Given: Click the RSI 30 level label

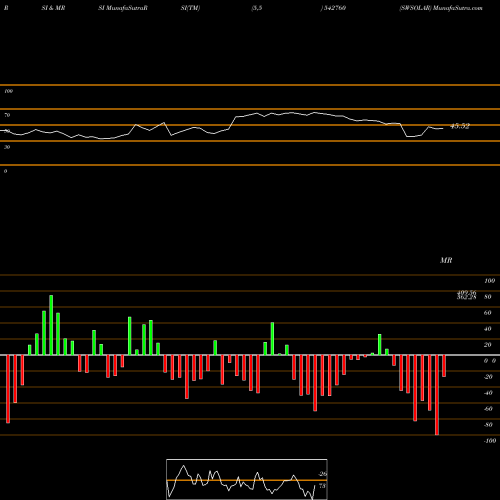Looking at the screenshot, I should [x=7, y=147].
